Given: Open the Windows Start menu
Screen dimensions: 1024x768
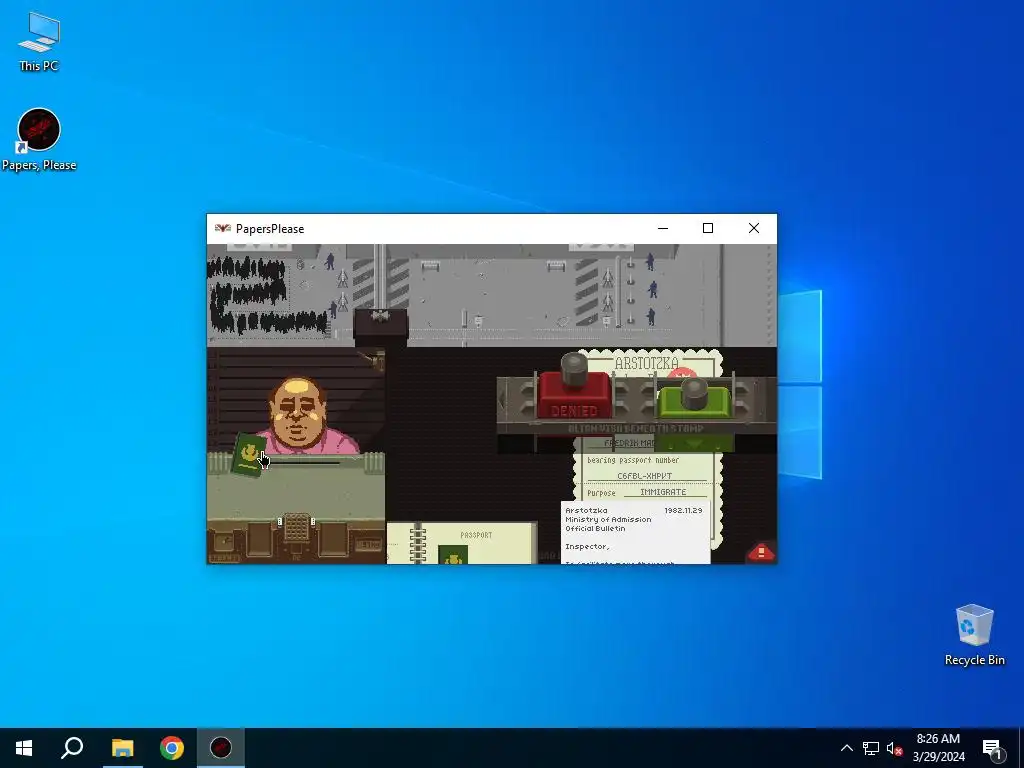Looking at the screenshot, I should pyautogui.click(x=24, y=748).
